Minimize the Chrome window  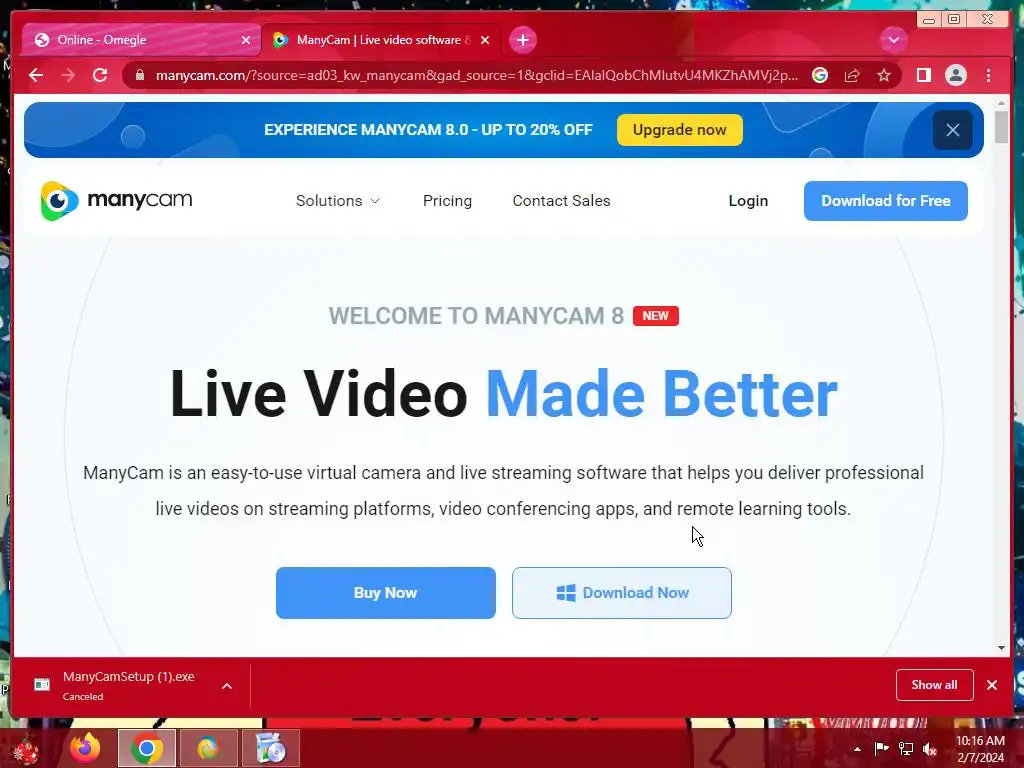tap(928, 20)
